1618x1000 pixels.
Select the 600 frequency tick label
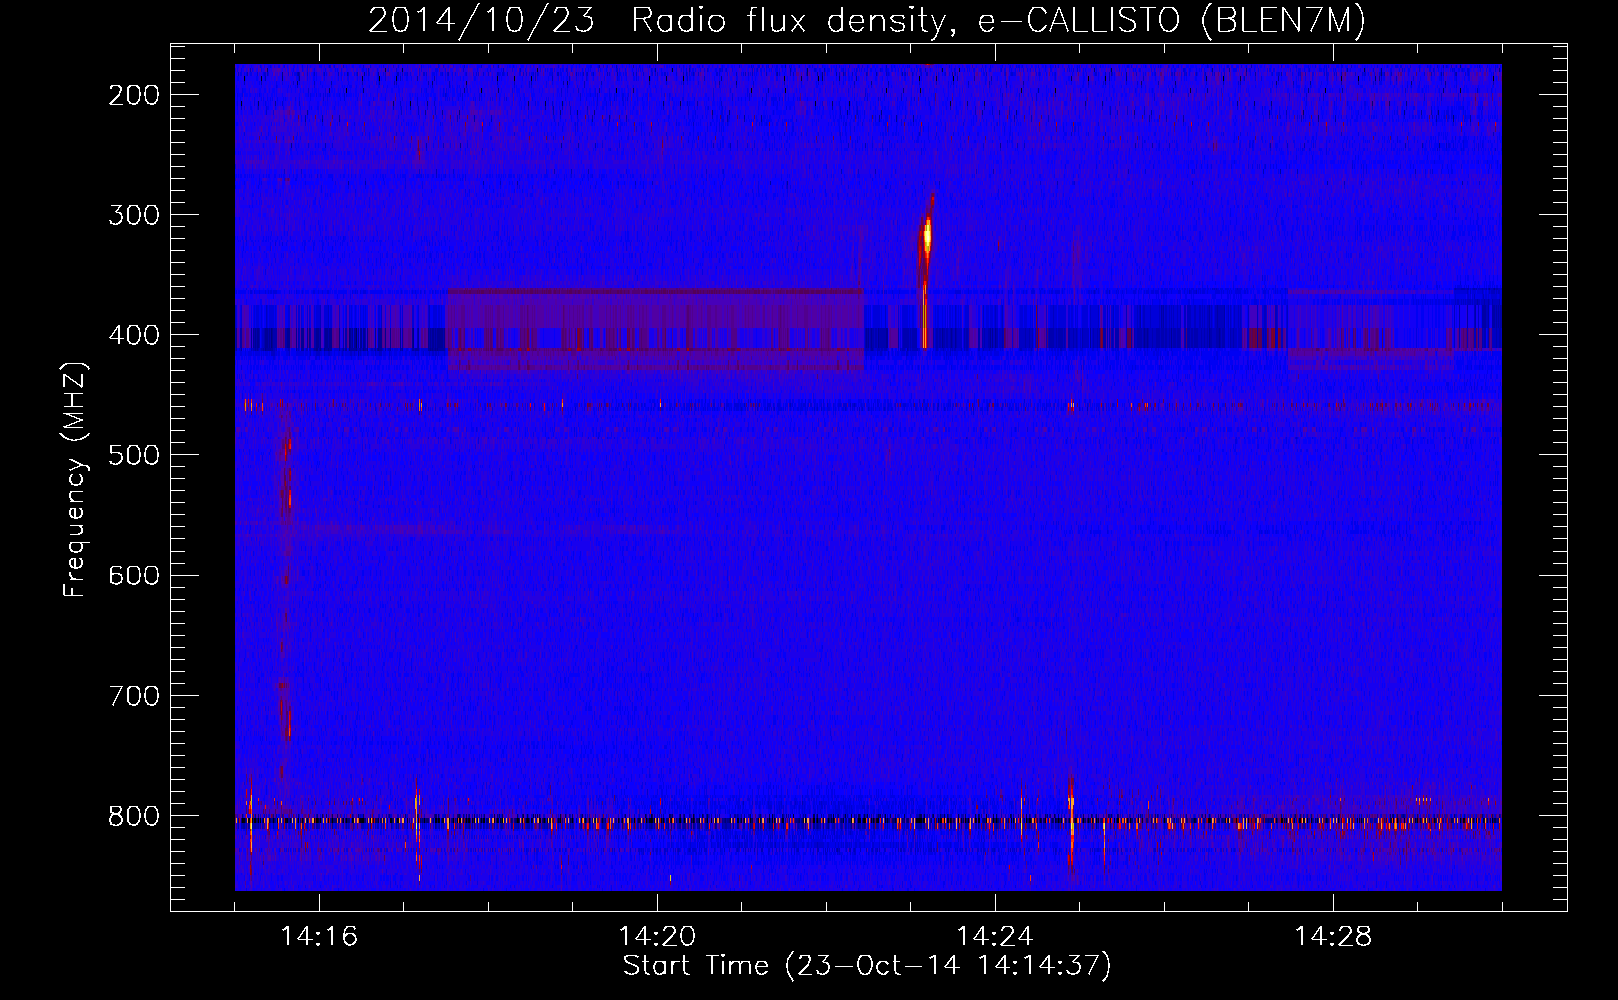(x=134, y=575)
